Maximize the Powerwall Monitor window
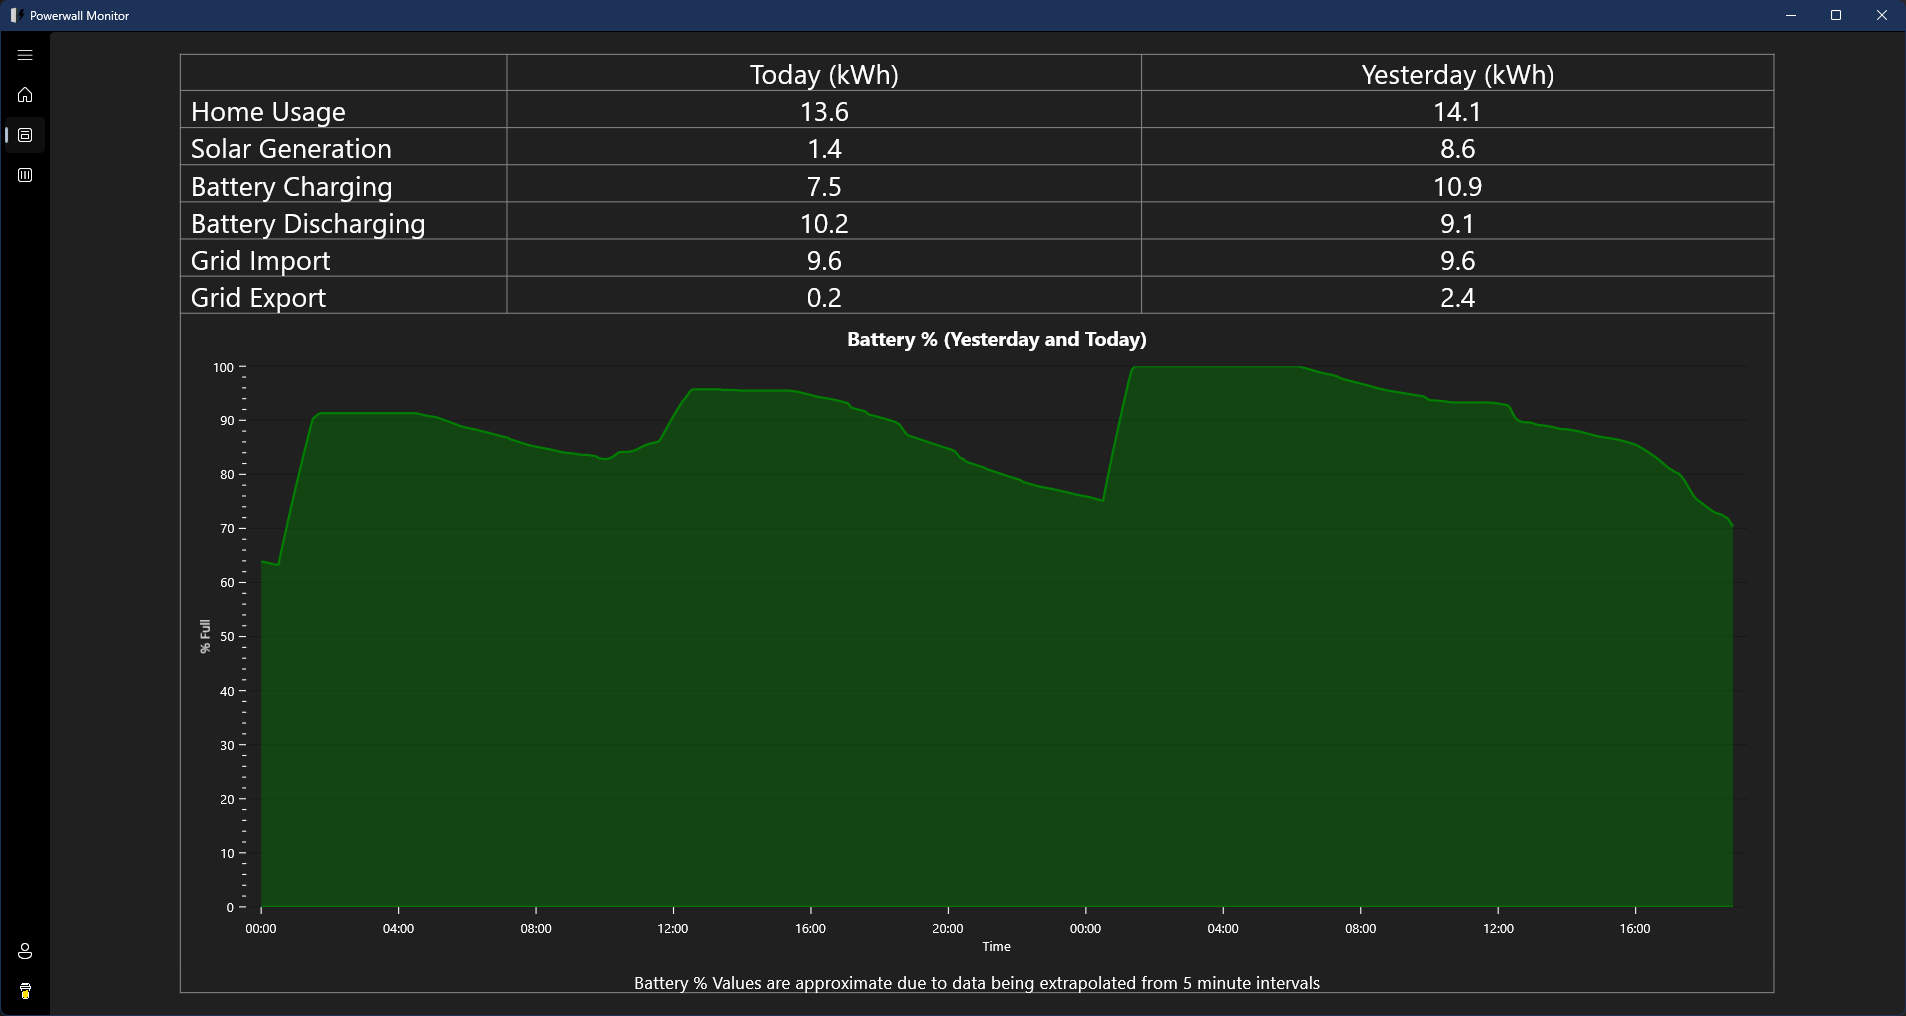 (1836, 16)
